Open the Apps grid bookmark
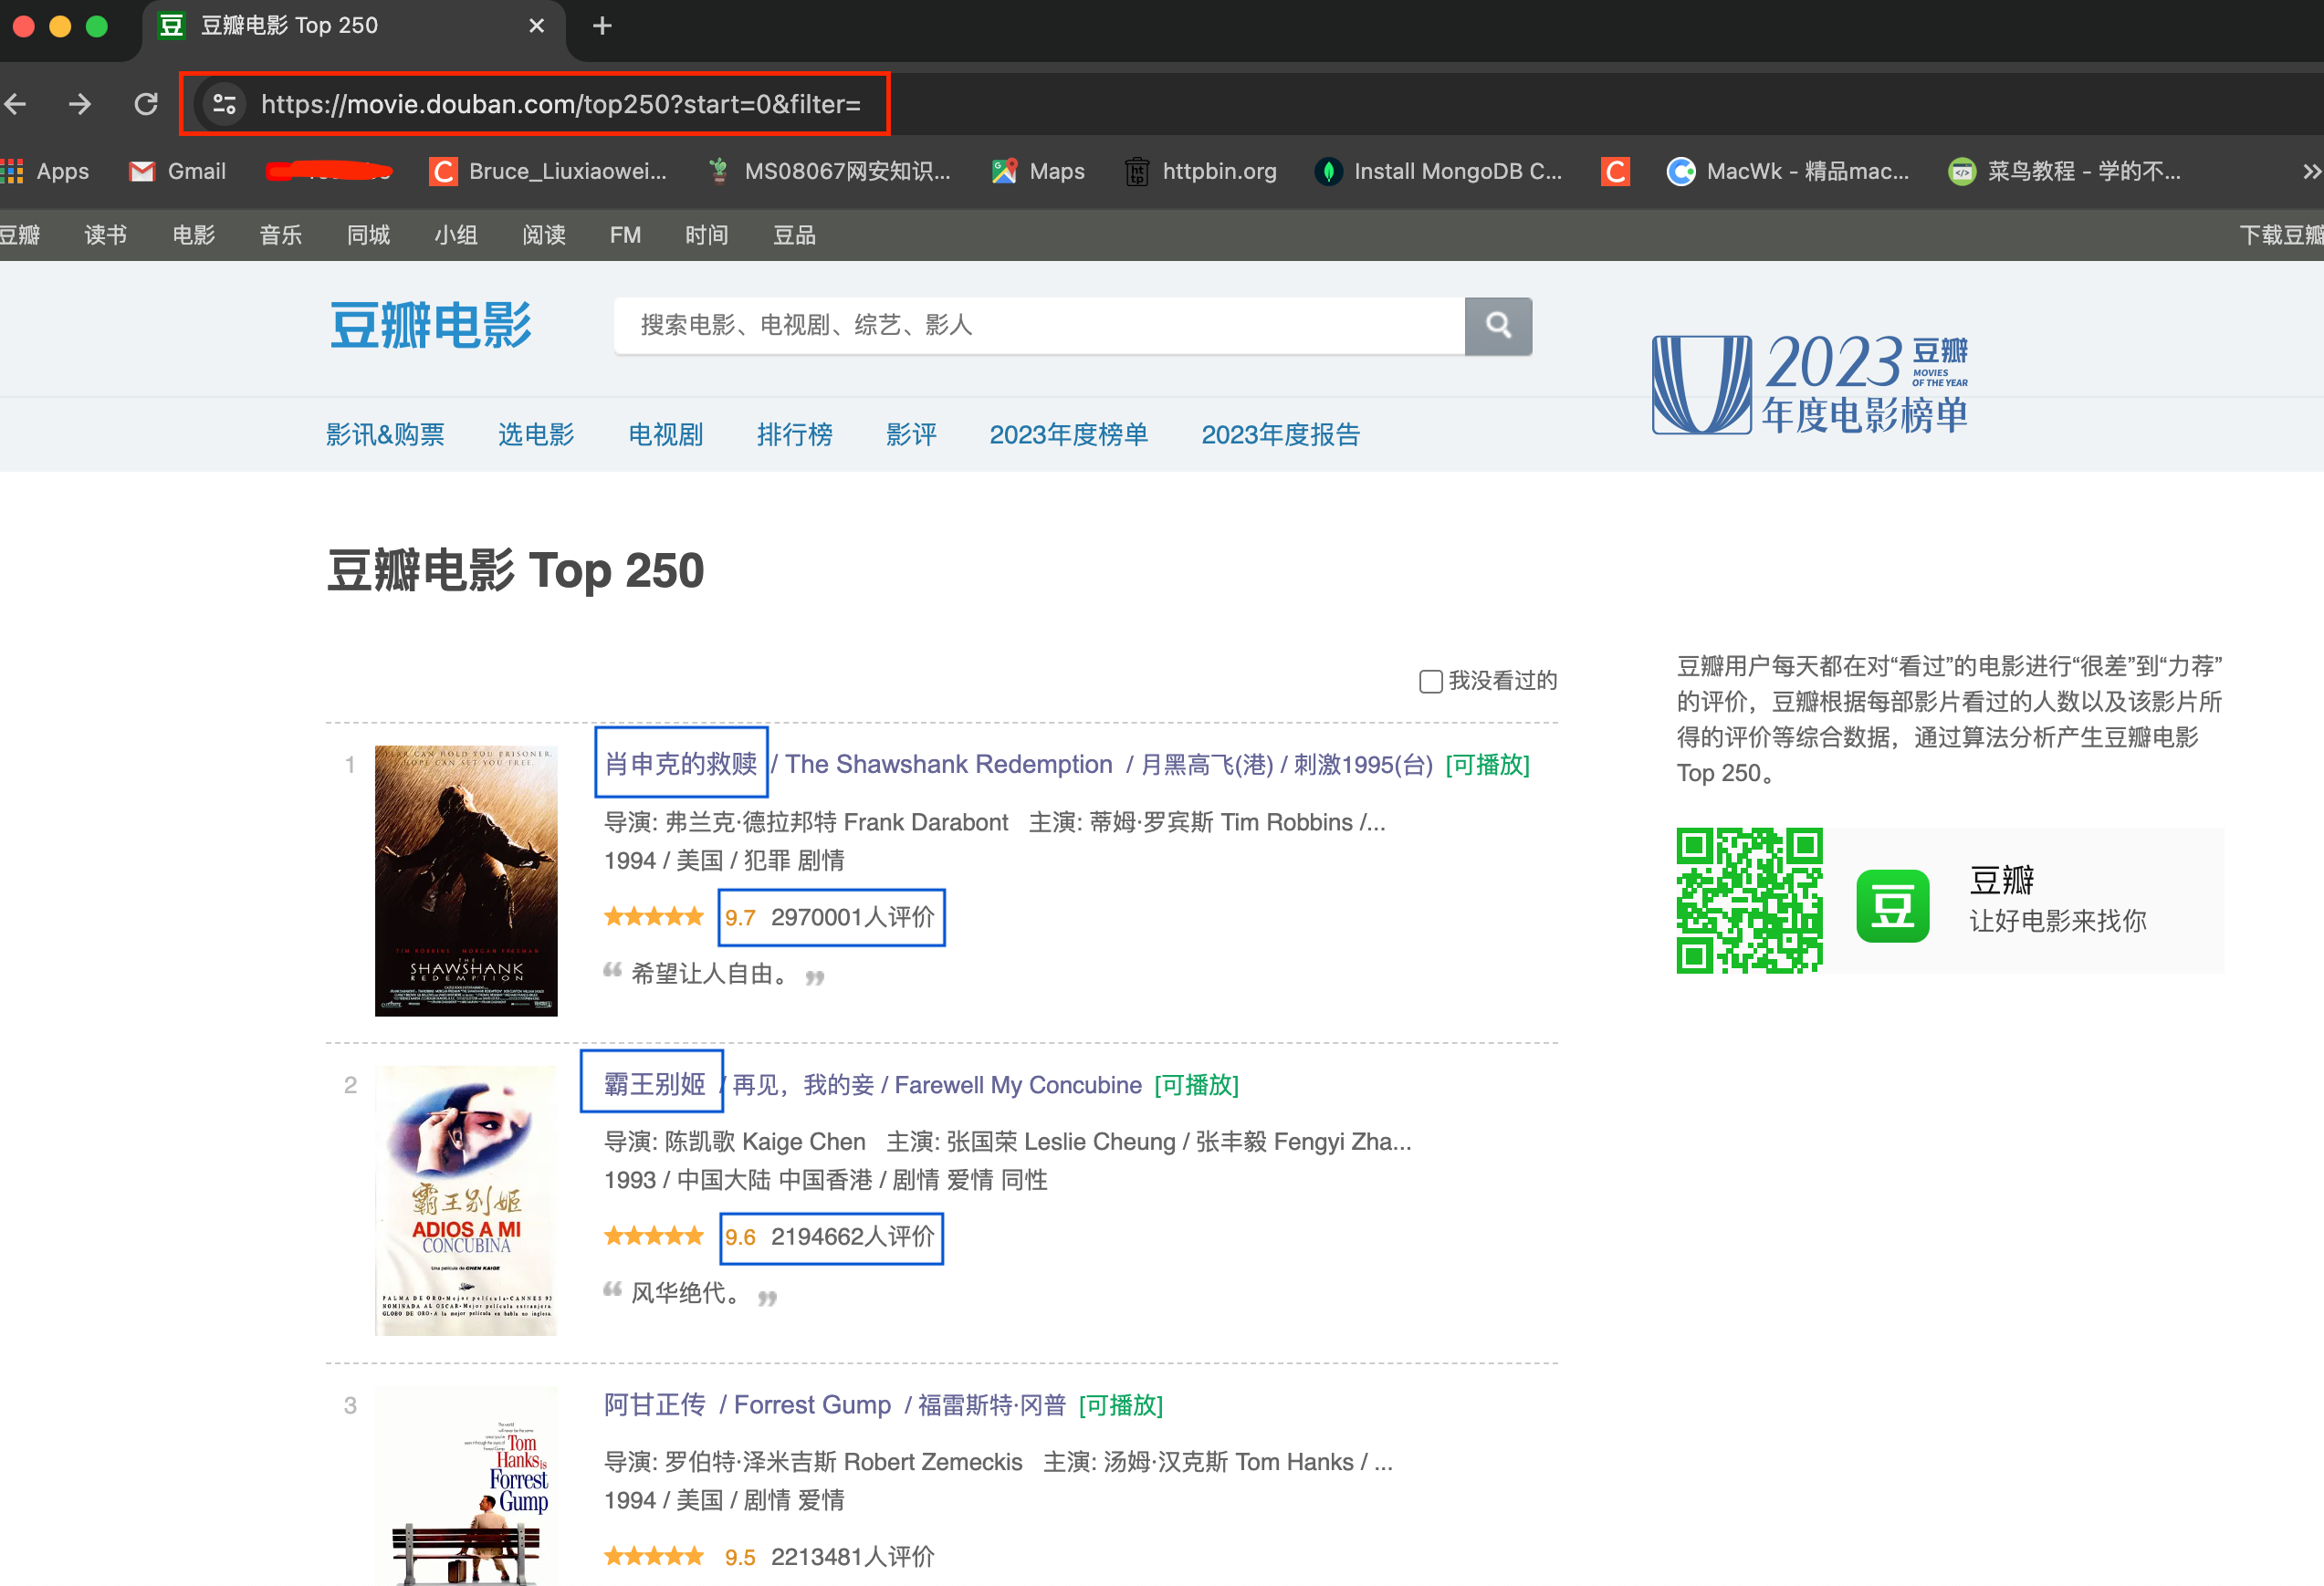 (46, 171)
